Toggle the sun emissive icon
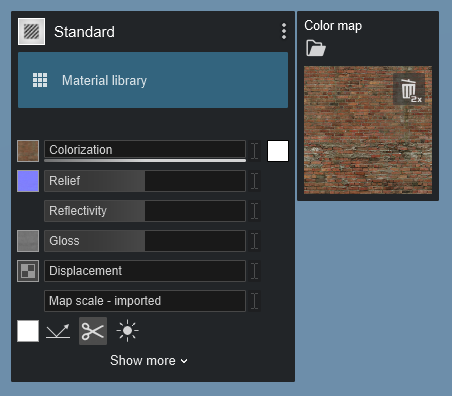This screenshot has height=396, width=452. point(127,331)
